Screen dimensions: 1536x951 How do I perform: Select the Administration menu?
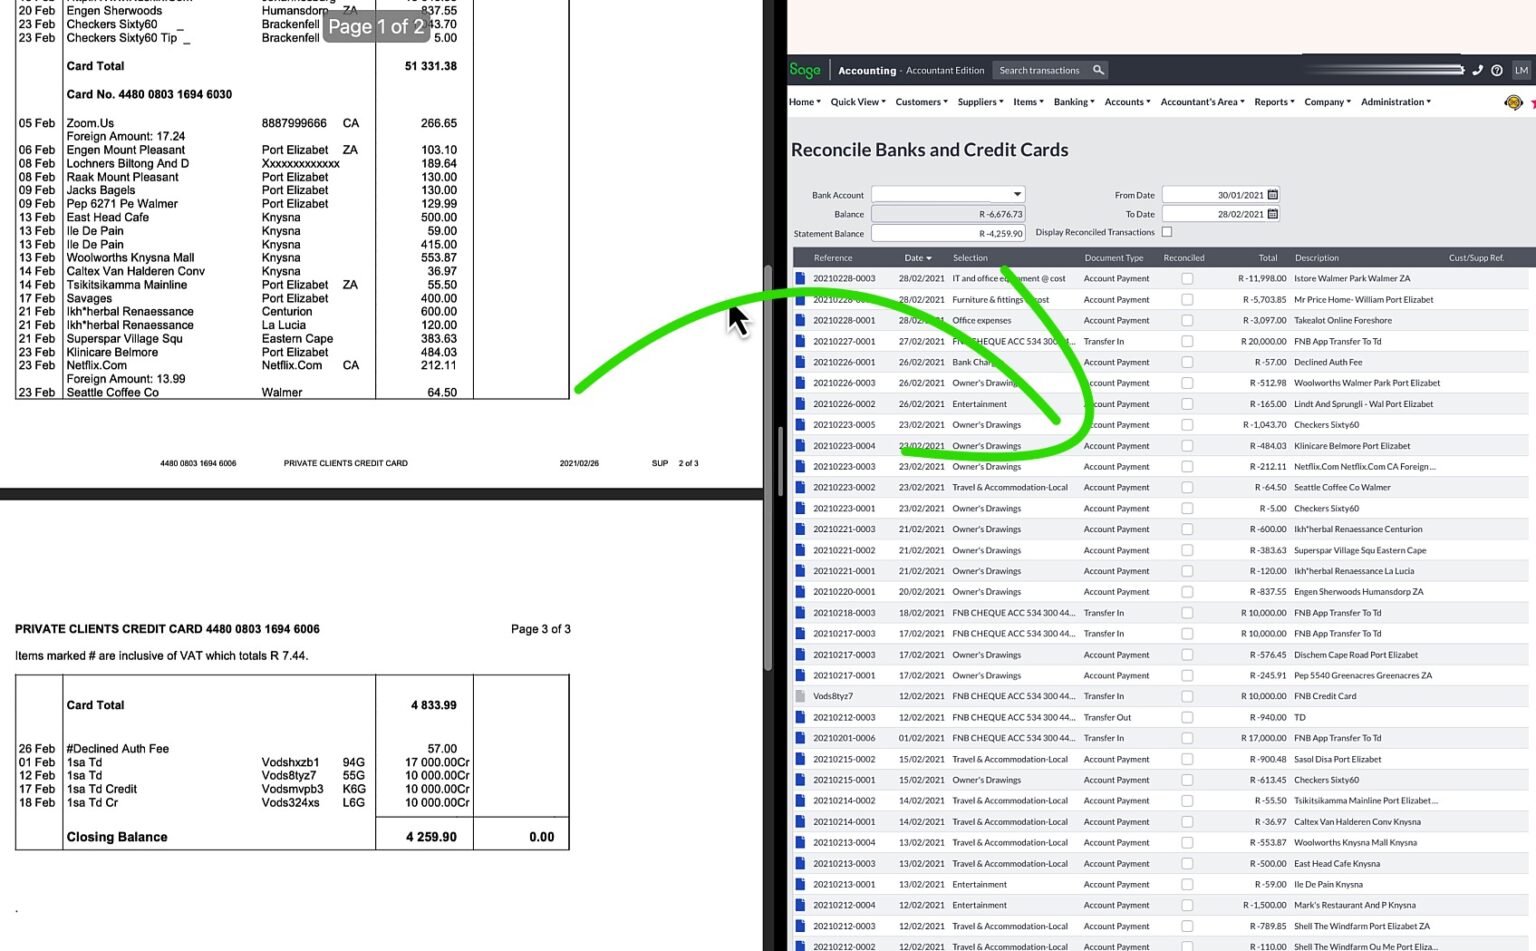[x=1395, y=101]
